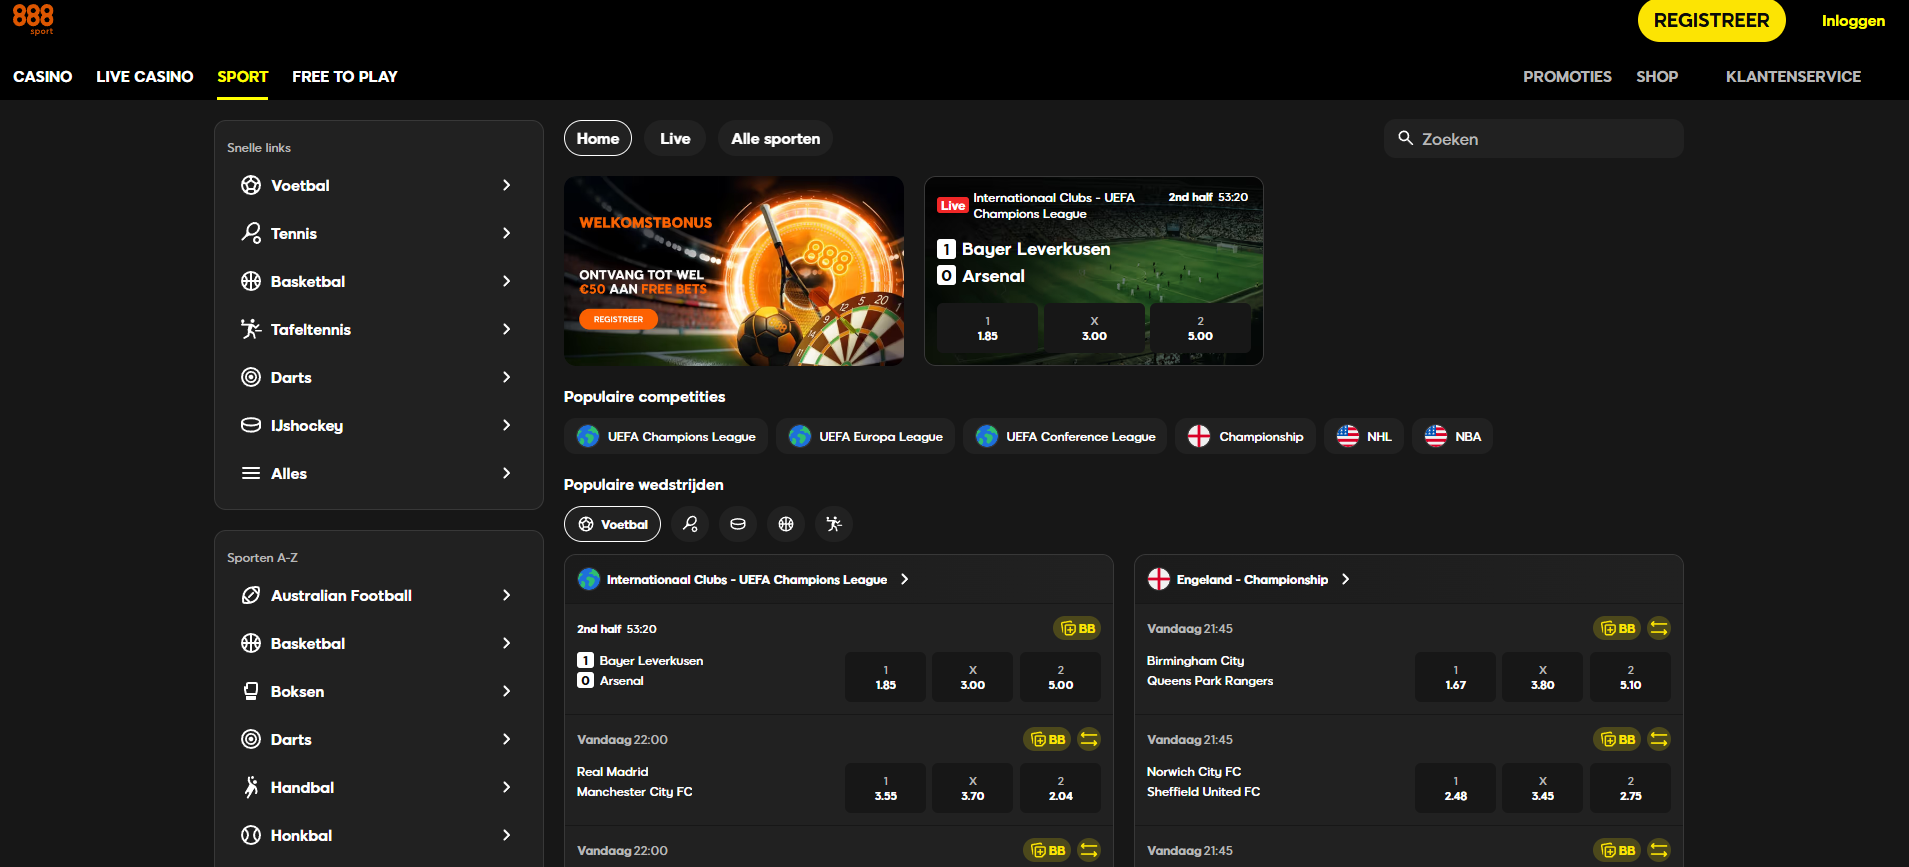Select the basketball icon filter under Populaire wedstrijden

[786, 524]
